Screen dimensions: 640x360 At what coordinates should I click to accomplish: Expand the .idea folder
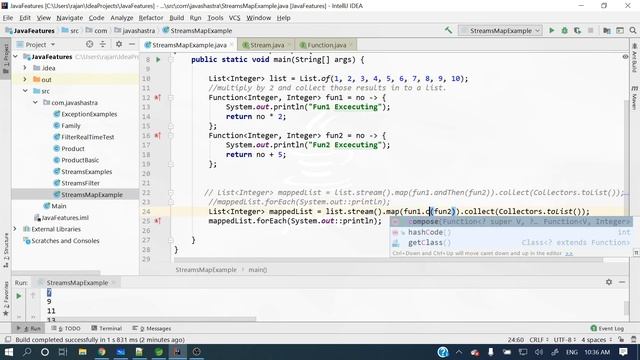(x=25, y=68)
